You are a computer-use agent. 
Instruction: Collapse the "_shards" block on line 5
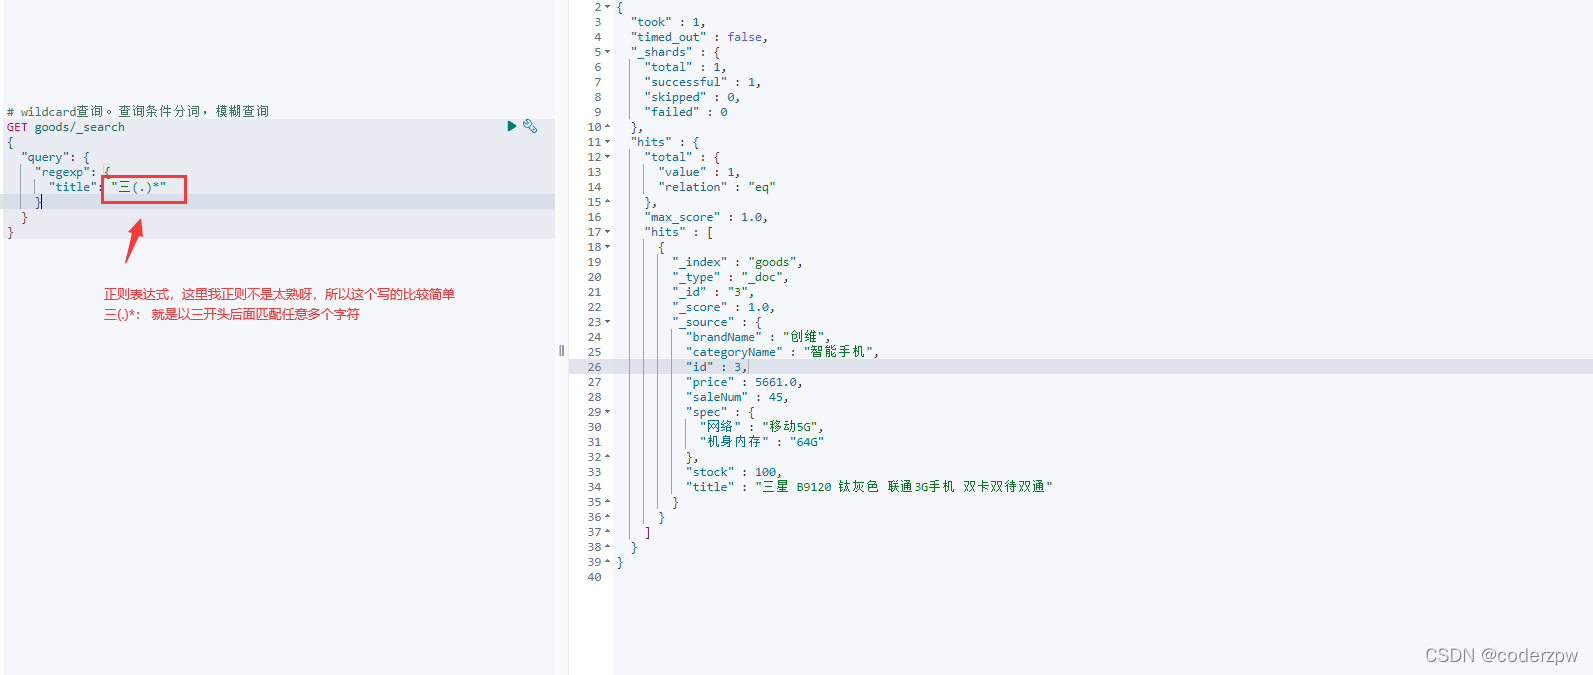(x=607, y=52)
